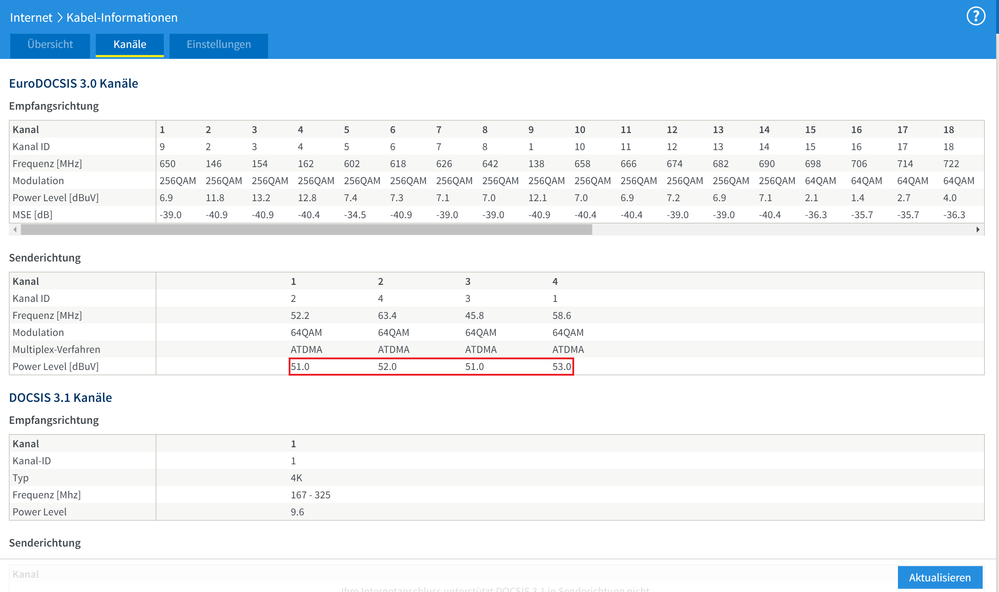Click upstream frequency 58.6

562,315
